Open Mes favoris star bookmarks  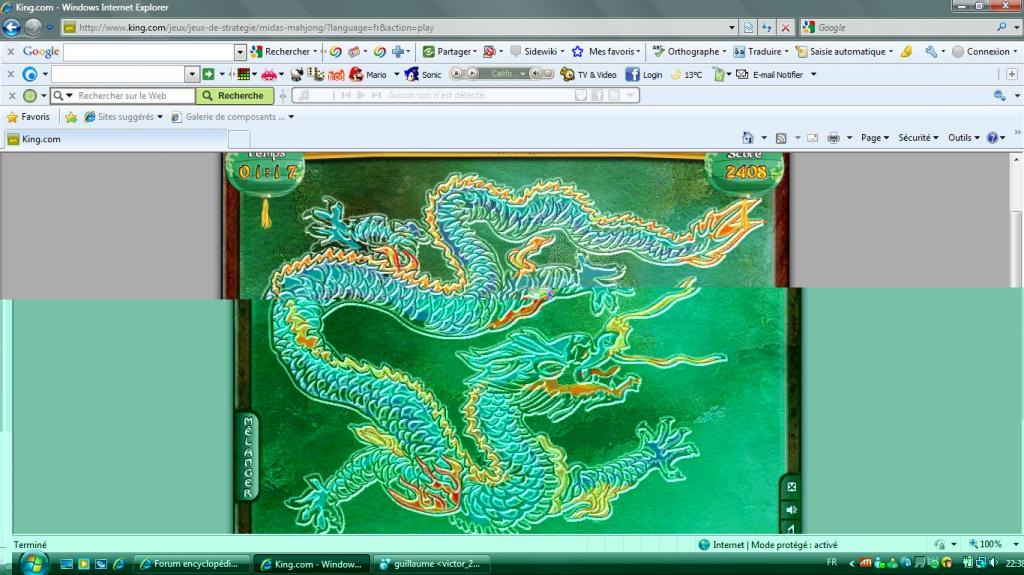tap(607, 52)
